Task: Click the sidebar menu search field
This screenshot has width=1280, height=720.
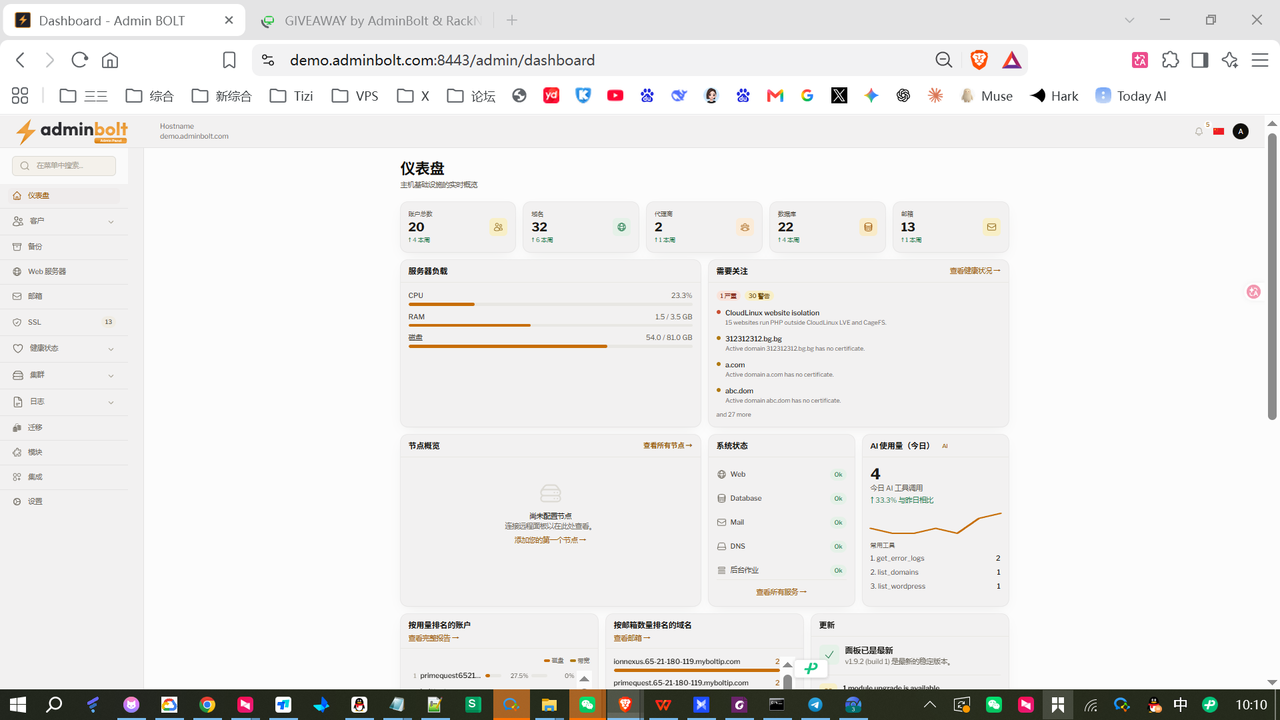Action: point(64,165)
